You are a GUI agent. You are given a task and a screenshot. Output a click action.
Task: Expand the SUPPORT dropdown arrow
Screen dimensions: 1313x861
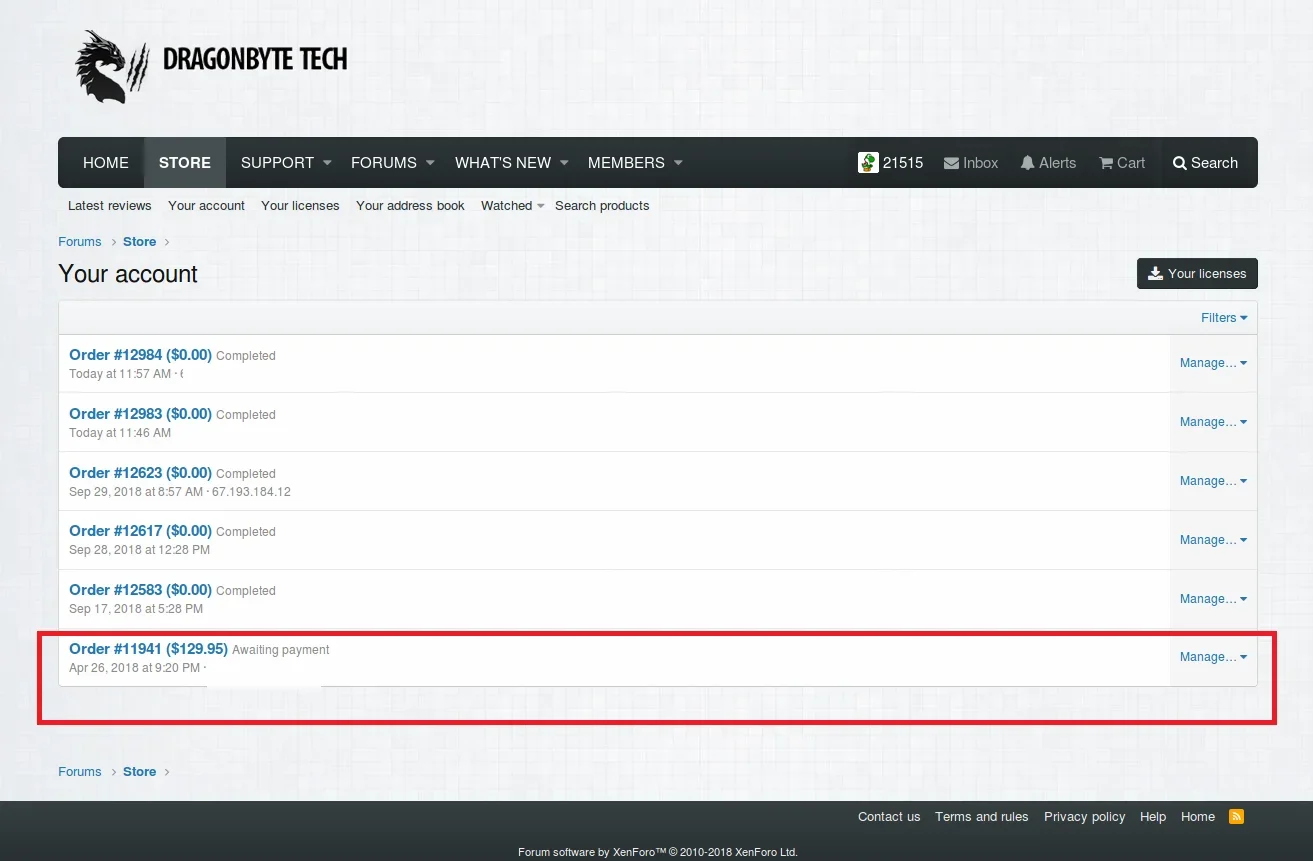tap(325, 163)
